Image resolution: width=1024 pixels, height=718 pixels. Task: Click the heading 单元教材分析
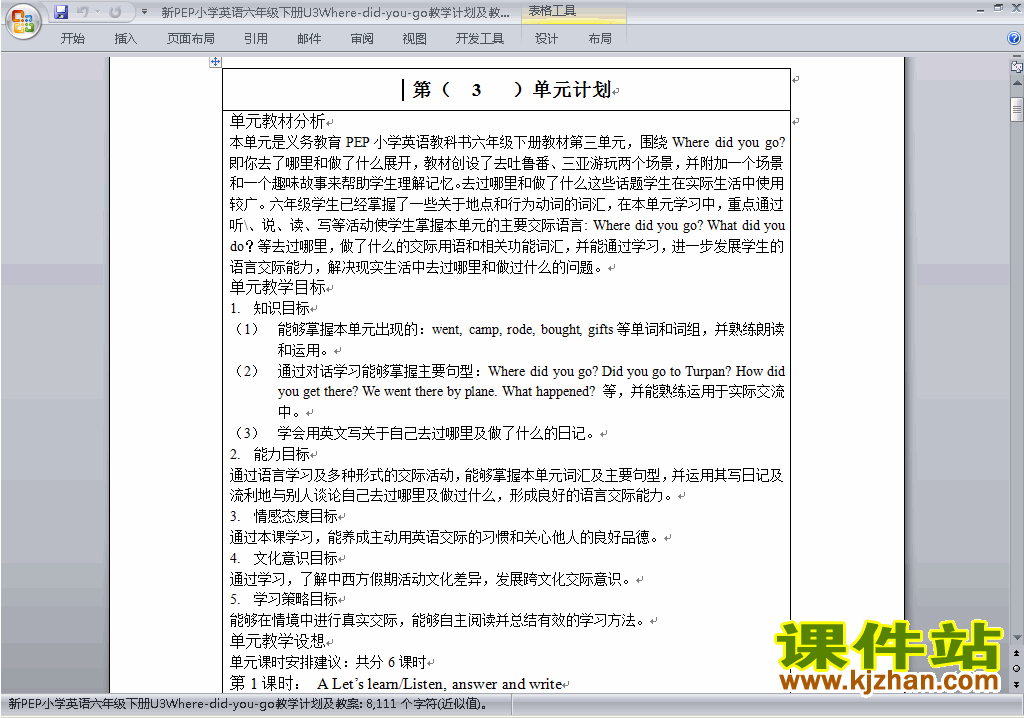pyautogui.click(x=278, y=121)
